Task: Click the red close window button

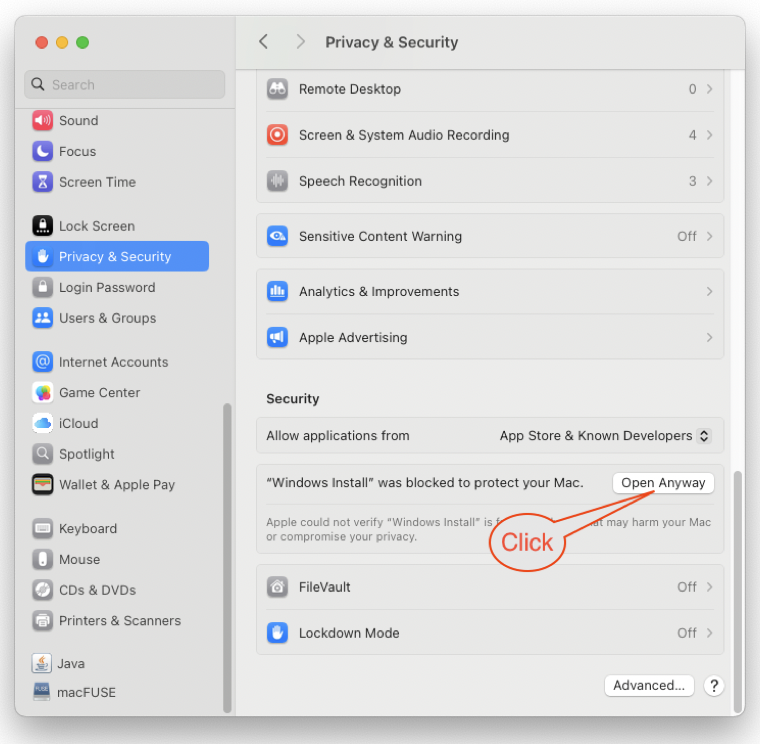Action: pos(42,43)
